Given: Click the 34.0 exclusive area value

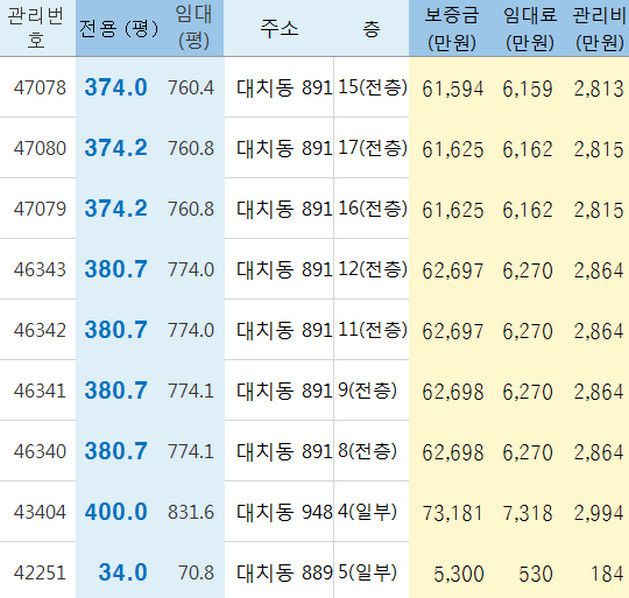Looking at the screenshot, I should pos(123,573).
